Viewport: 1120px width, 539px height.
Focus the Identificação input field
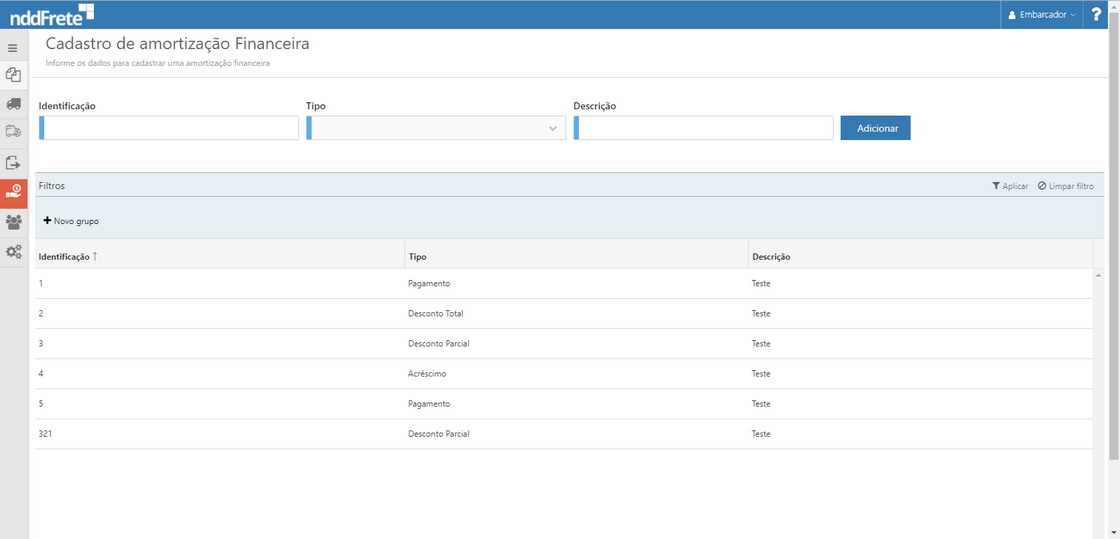point(170,128)
